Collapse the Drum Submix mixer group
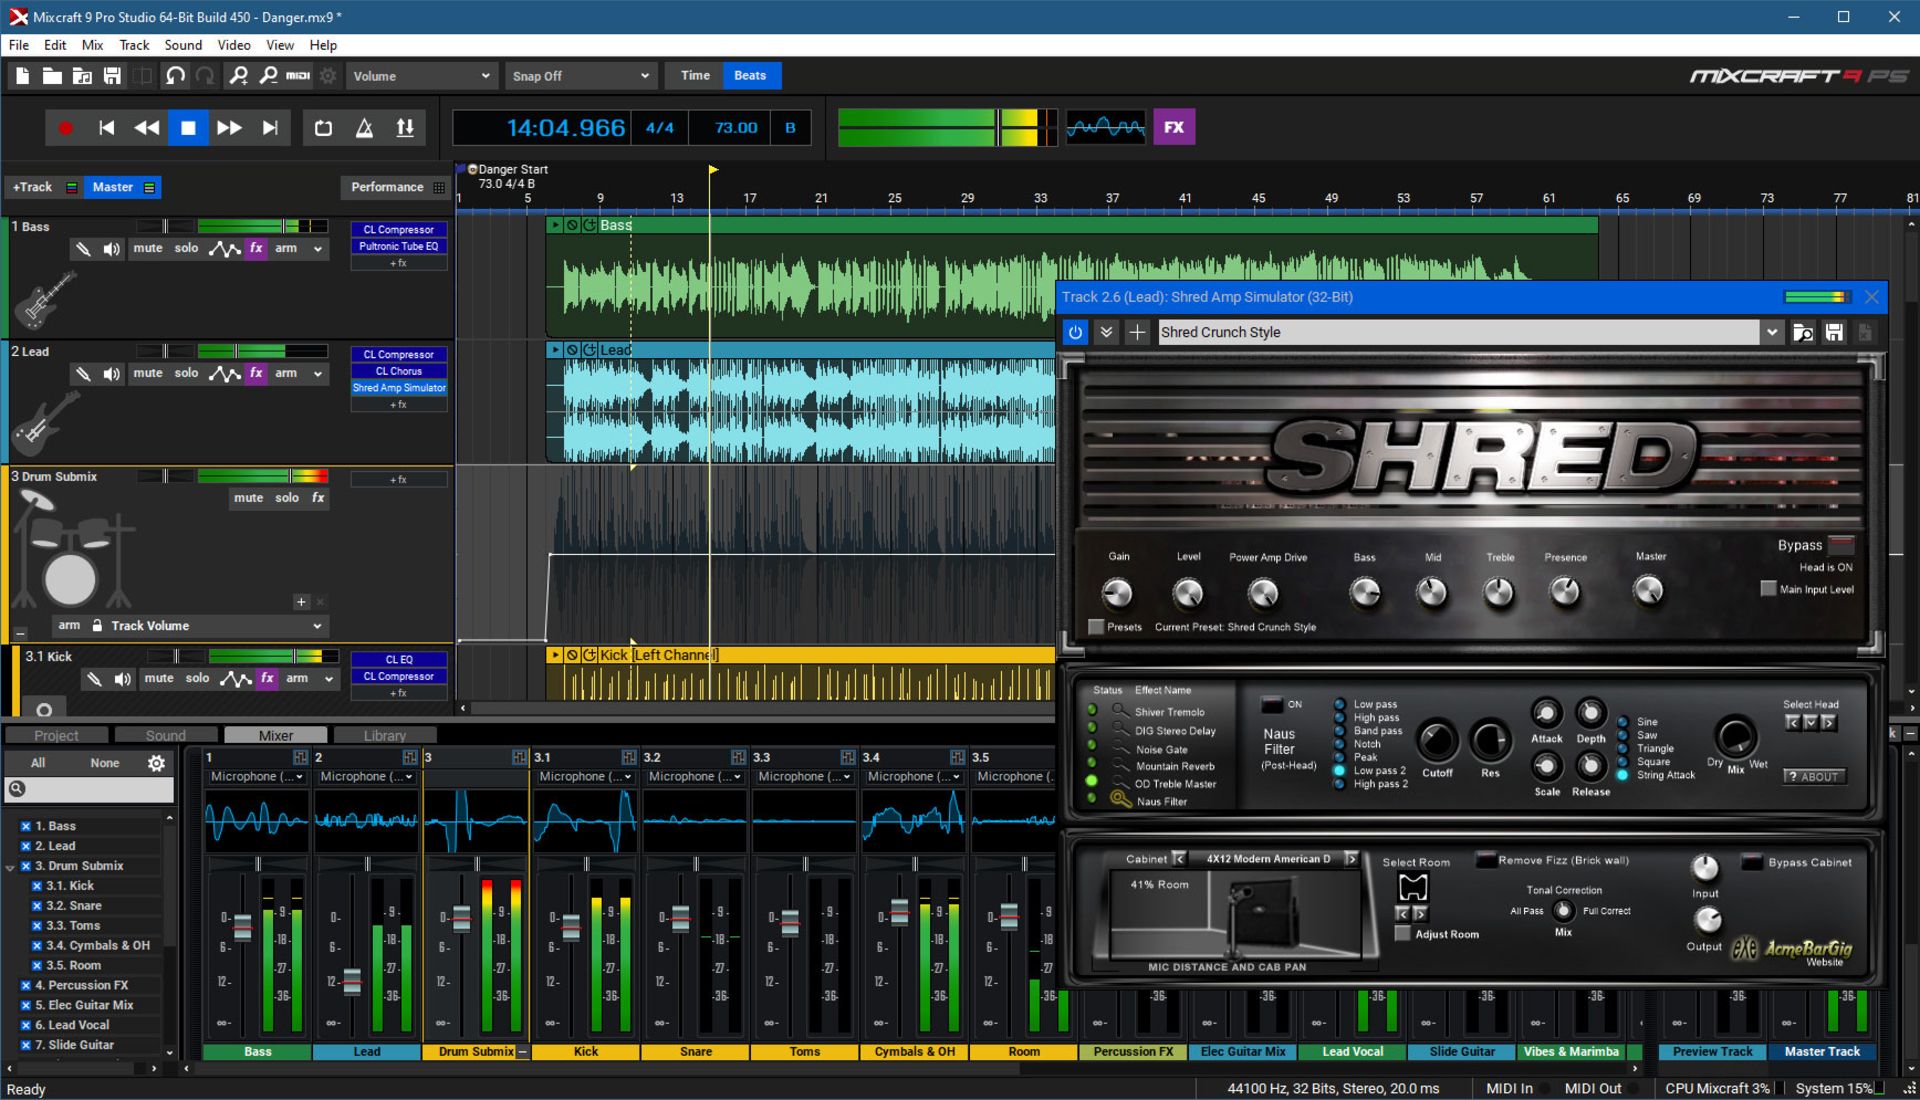1920x1100 pixels. (523, 1052)
